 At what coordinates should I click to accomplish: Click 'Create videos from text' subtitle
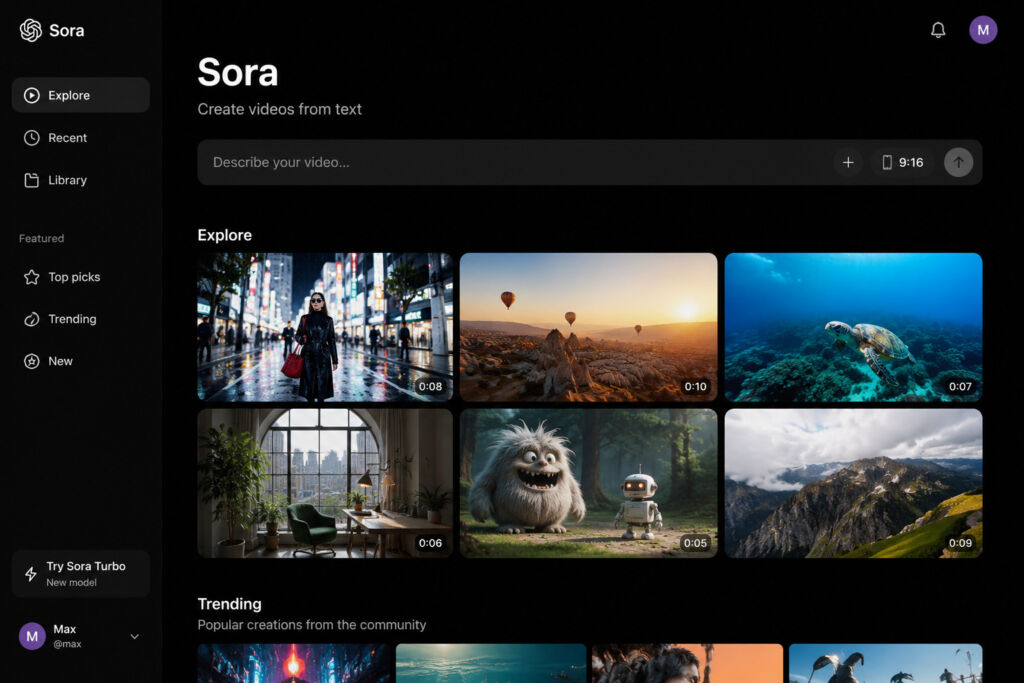coord(280,109)
